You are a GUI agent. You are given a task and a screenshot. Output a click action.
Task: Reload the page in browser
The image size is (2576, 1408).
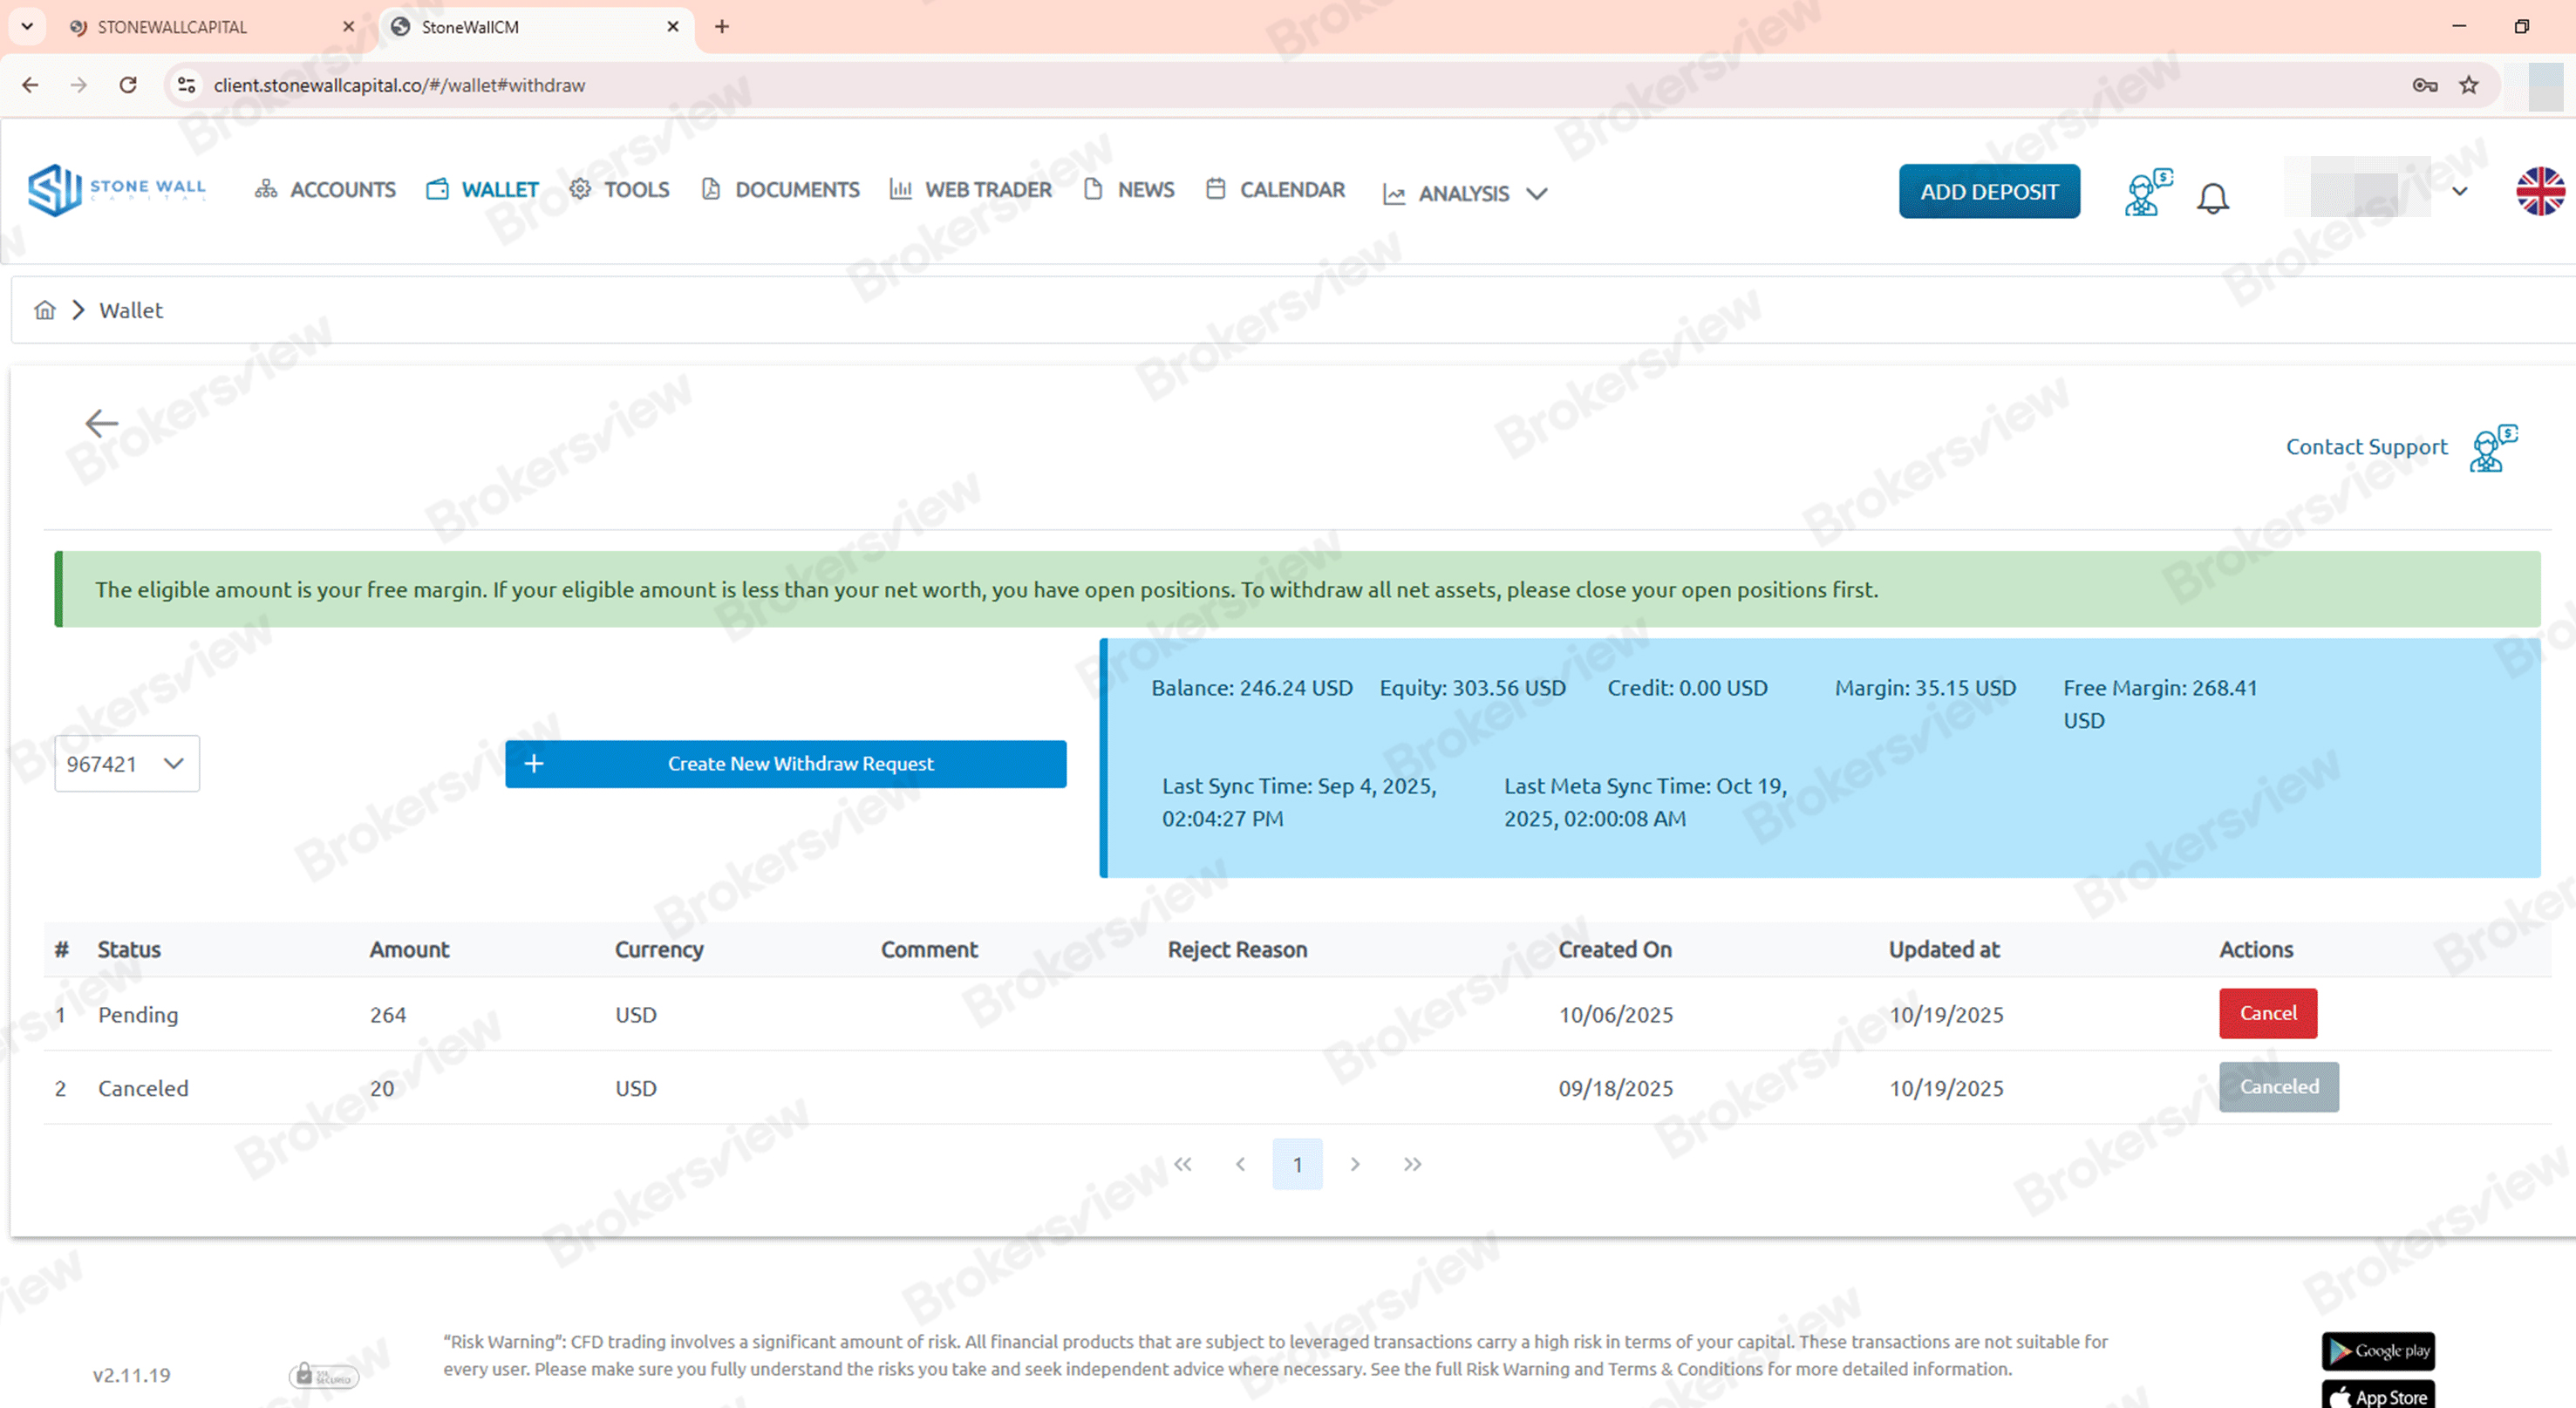pos(128,85)
